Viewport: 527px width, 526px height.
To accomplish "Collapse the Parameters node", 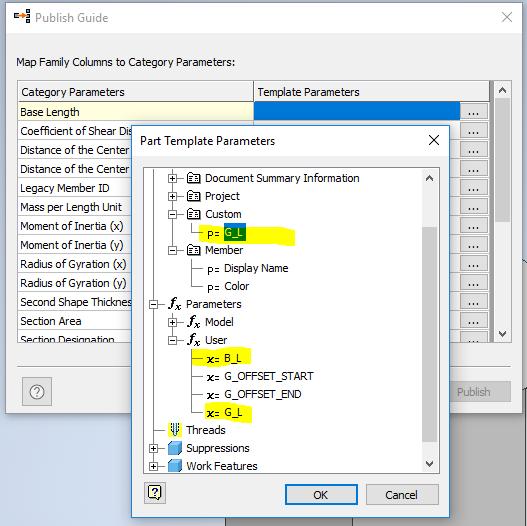I will pos(154,304).
